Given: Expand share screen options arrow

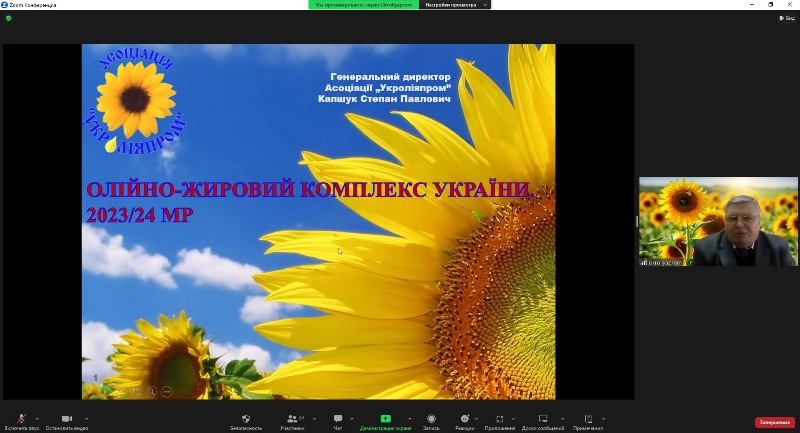Looking at the screenshot, I should (410, 419).
